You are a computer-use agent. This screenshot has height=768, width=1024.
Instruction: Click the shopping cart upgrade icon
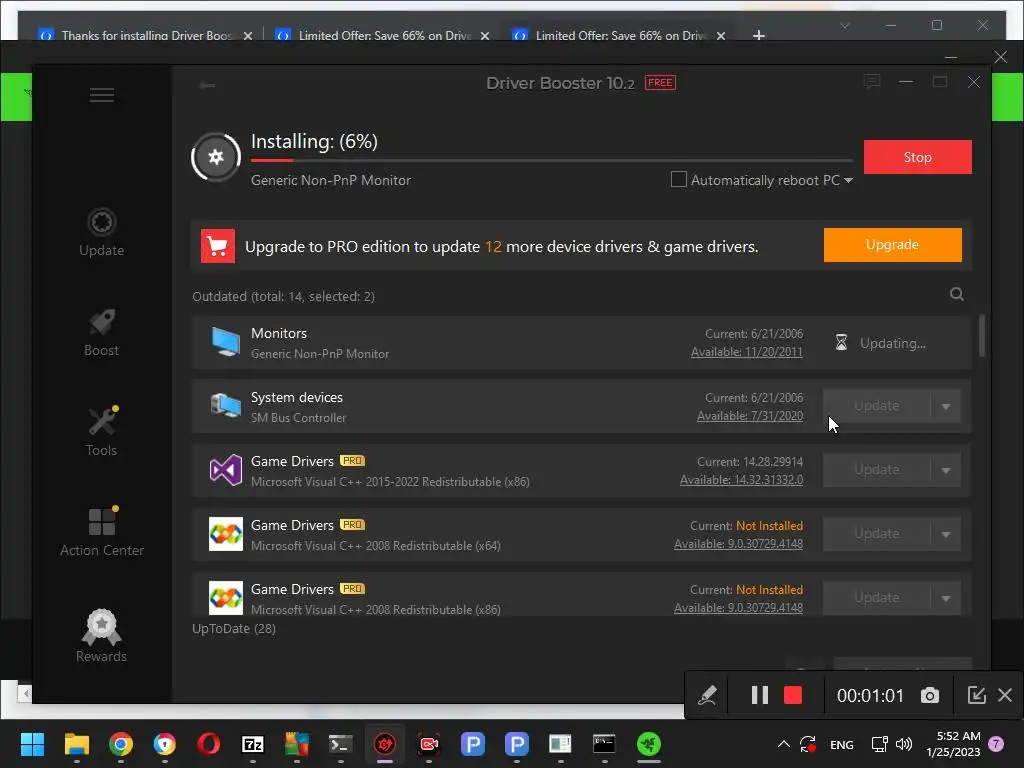217,246
